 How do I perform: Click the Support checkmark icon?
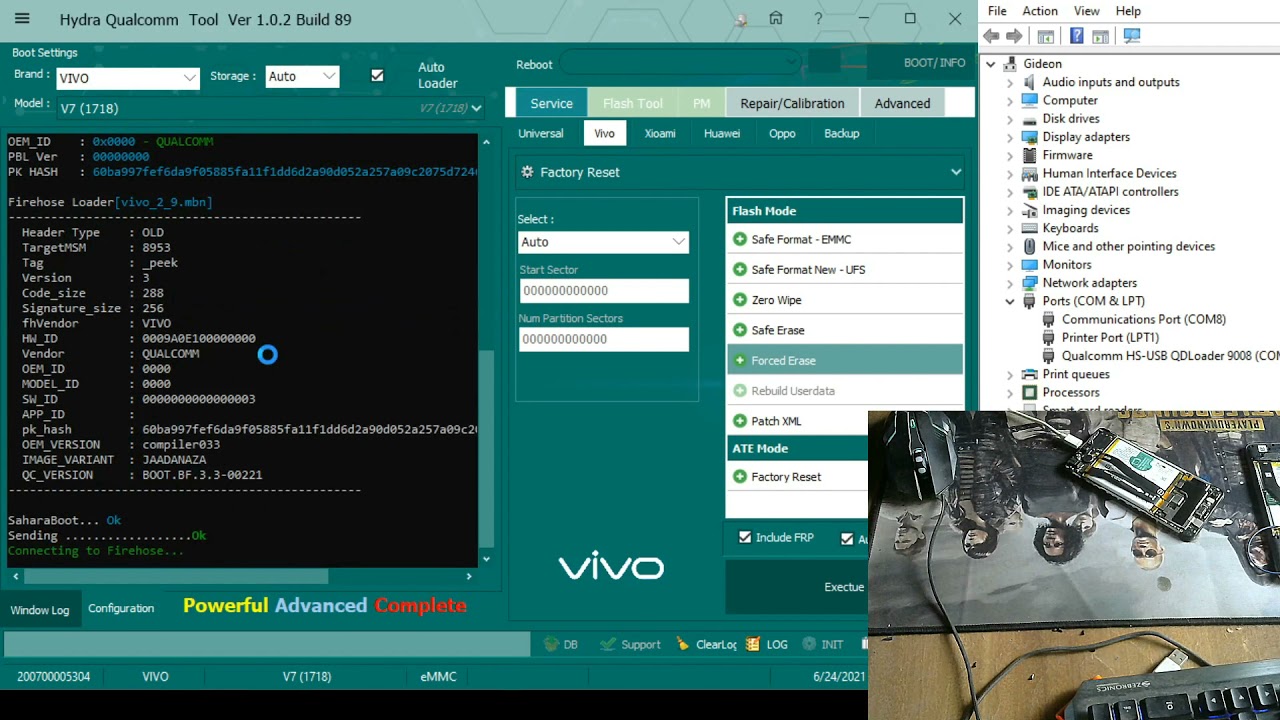point(610,644)
